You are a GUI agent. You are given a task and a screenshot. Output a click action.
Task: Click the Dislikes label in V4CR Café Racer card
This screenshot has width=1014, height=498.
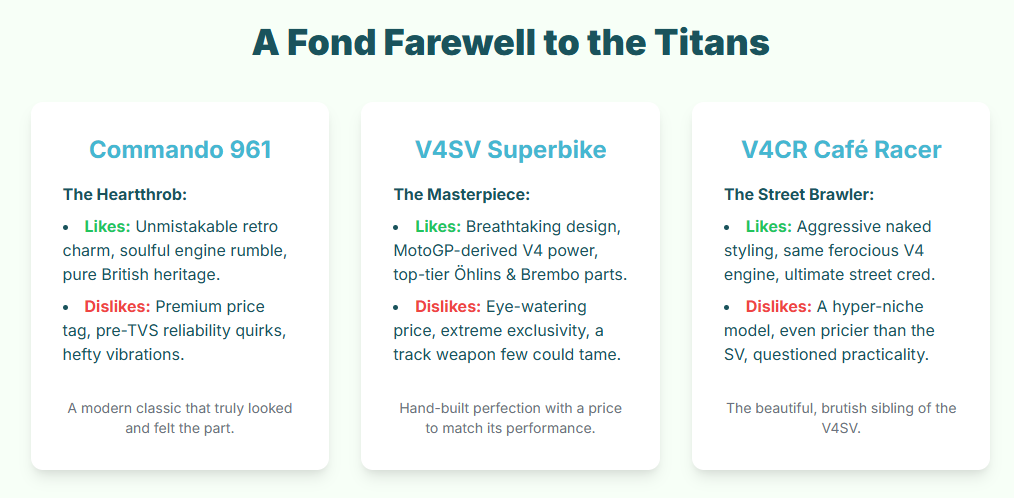779,306
